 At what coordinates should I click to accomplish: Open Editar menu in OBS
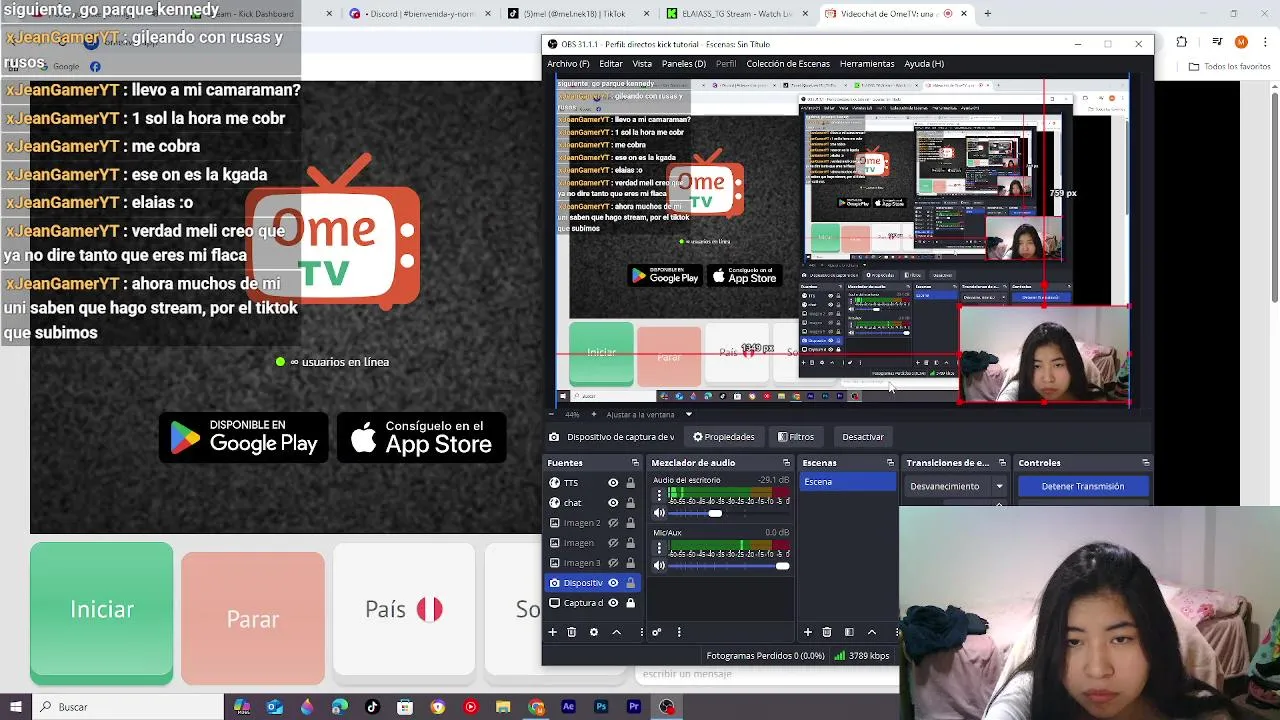tap(610, 64)
